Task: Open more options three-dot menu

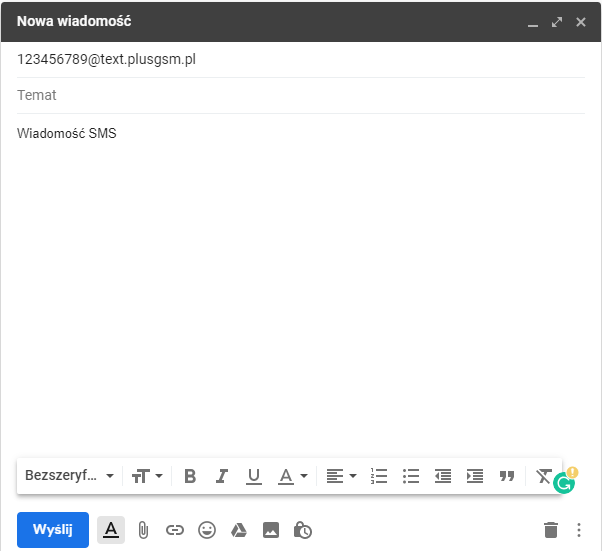Action: click(x=579, y=530)
